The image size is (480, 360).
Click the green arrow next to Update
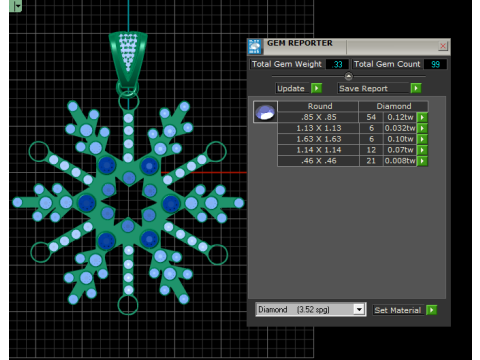[x=316, y=88]
